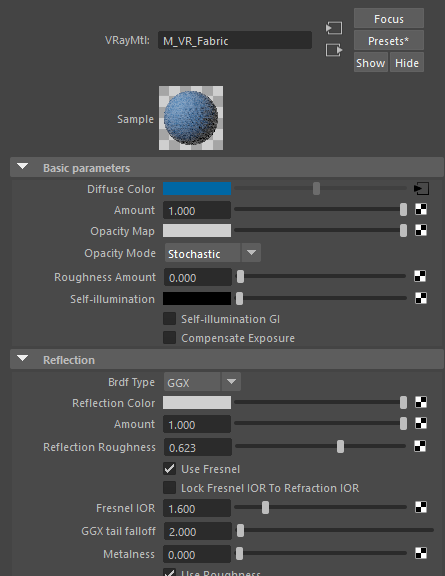
Task: Click the map icon next to Roughness Amount
Action: [420, 276]
